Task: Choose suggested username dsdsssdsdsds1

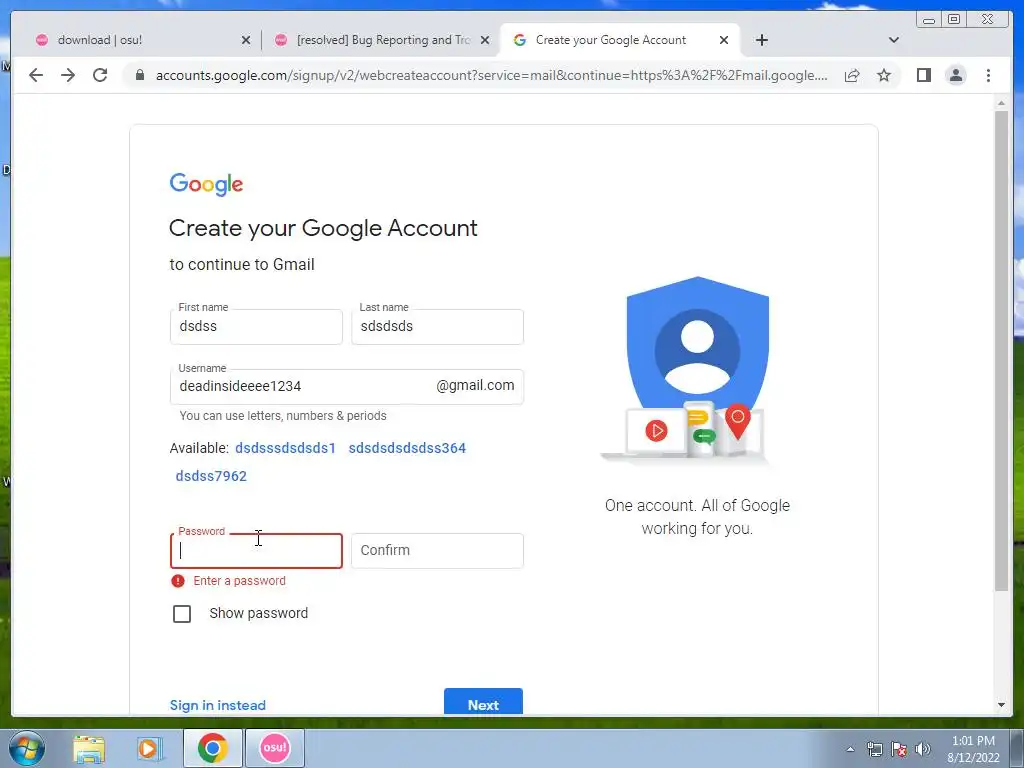Action: [285, 448]
